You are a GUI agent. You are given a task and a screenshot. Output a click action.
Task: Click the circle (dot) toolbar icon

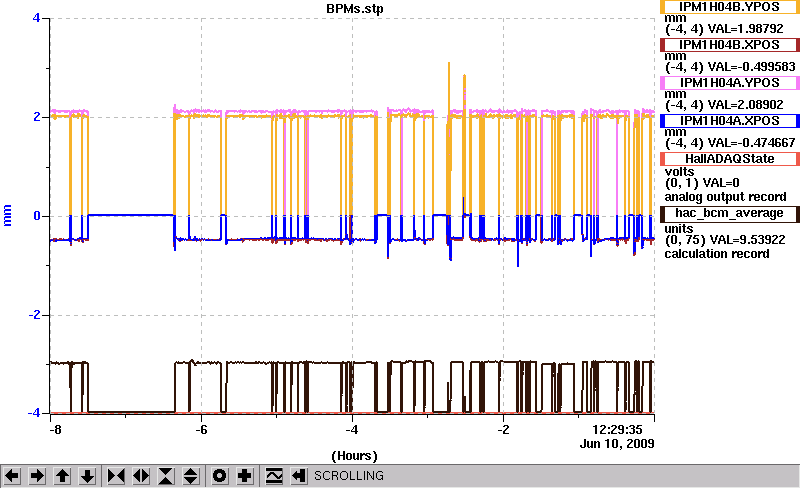click(220, 476)
